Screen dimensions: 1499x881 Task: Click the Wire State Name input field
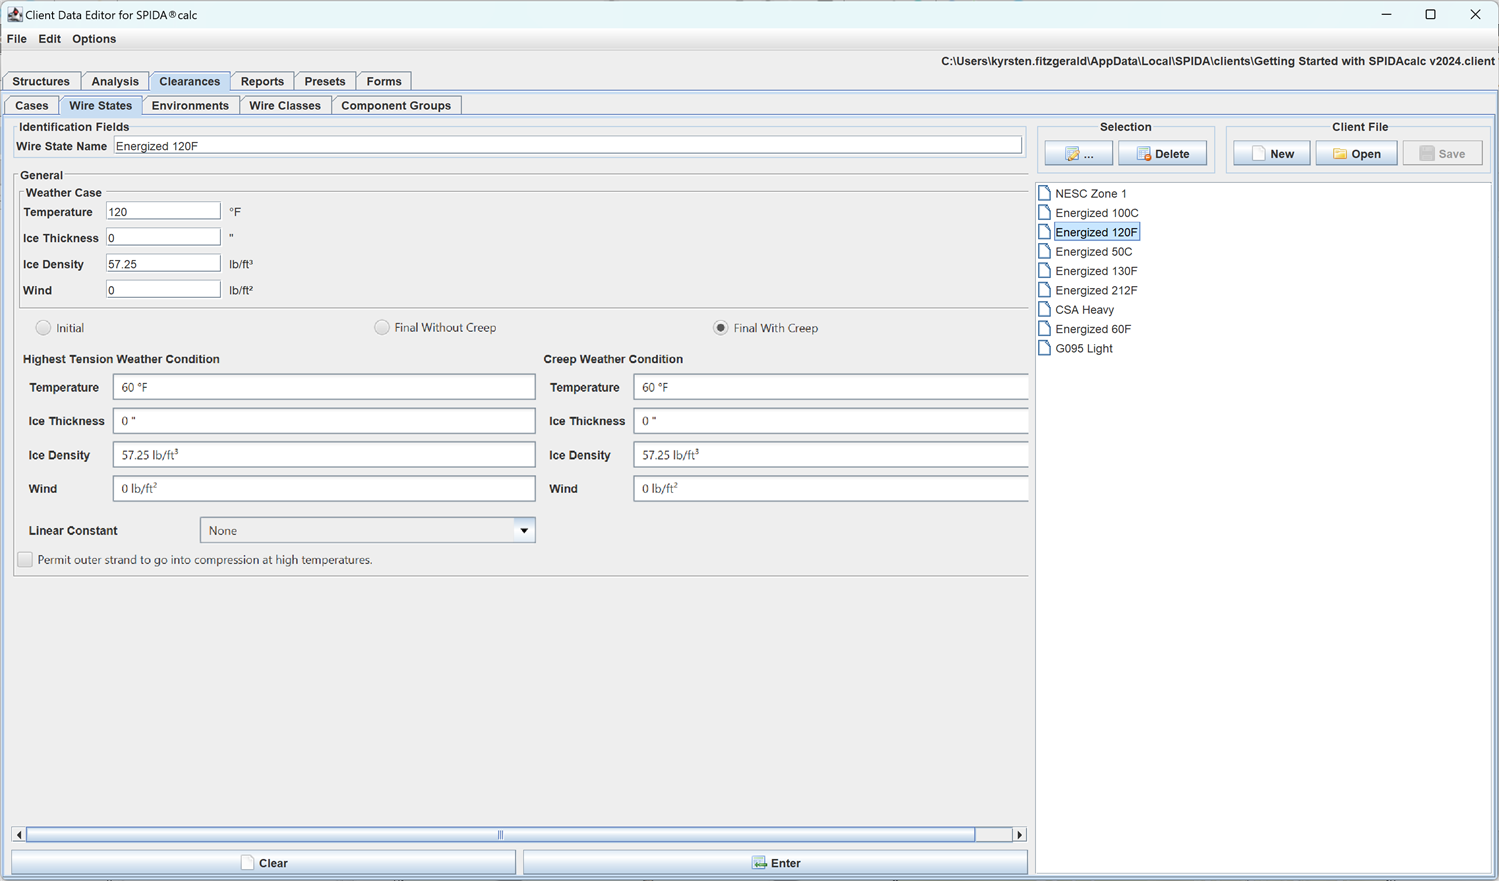pos(567,146)
